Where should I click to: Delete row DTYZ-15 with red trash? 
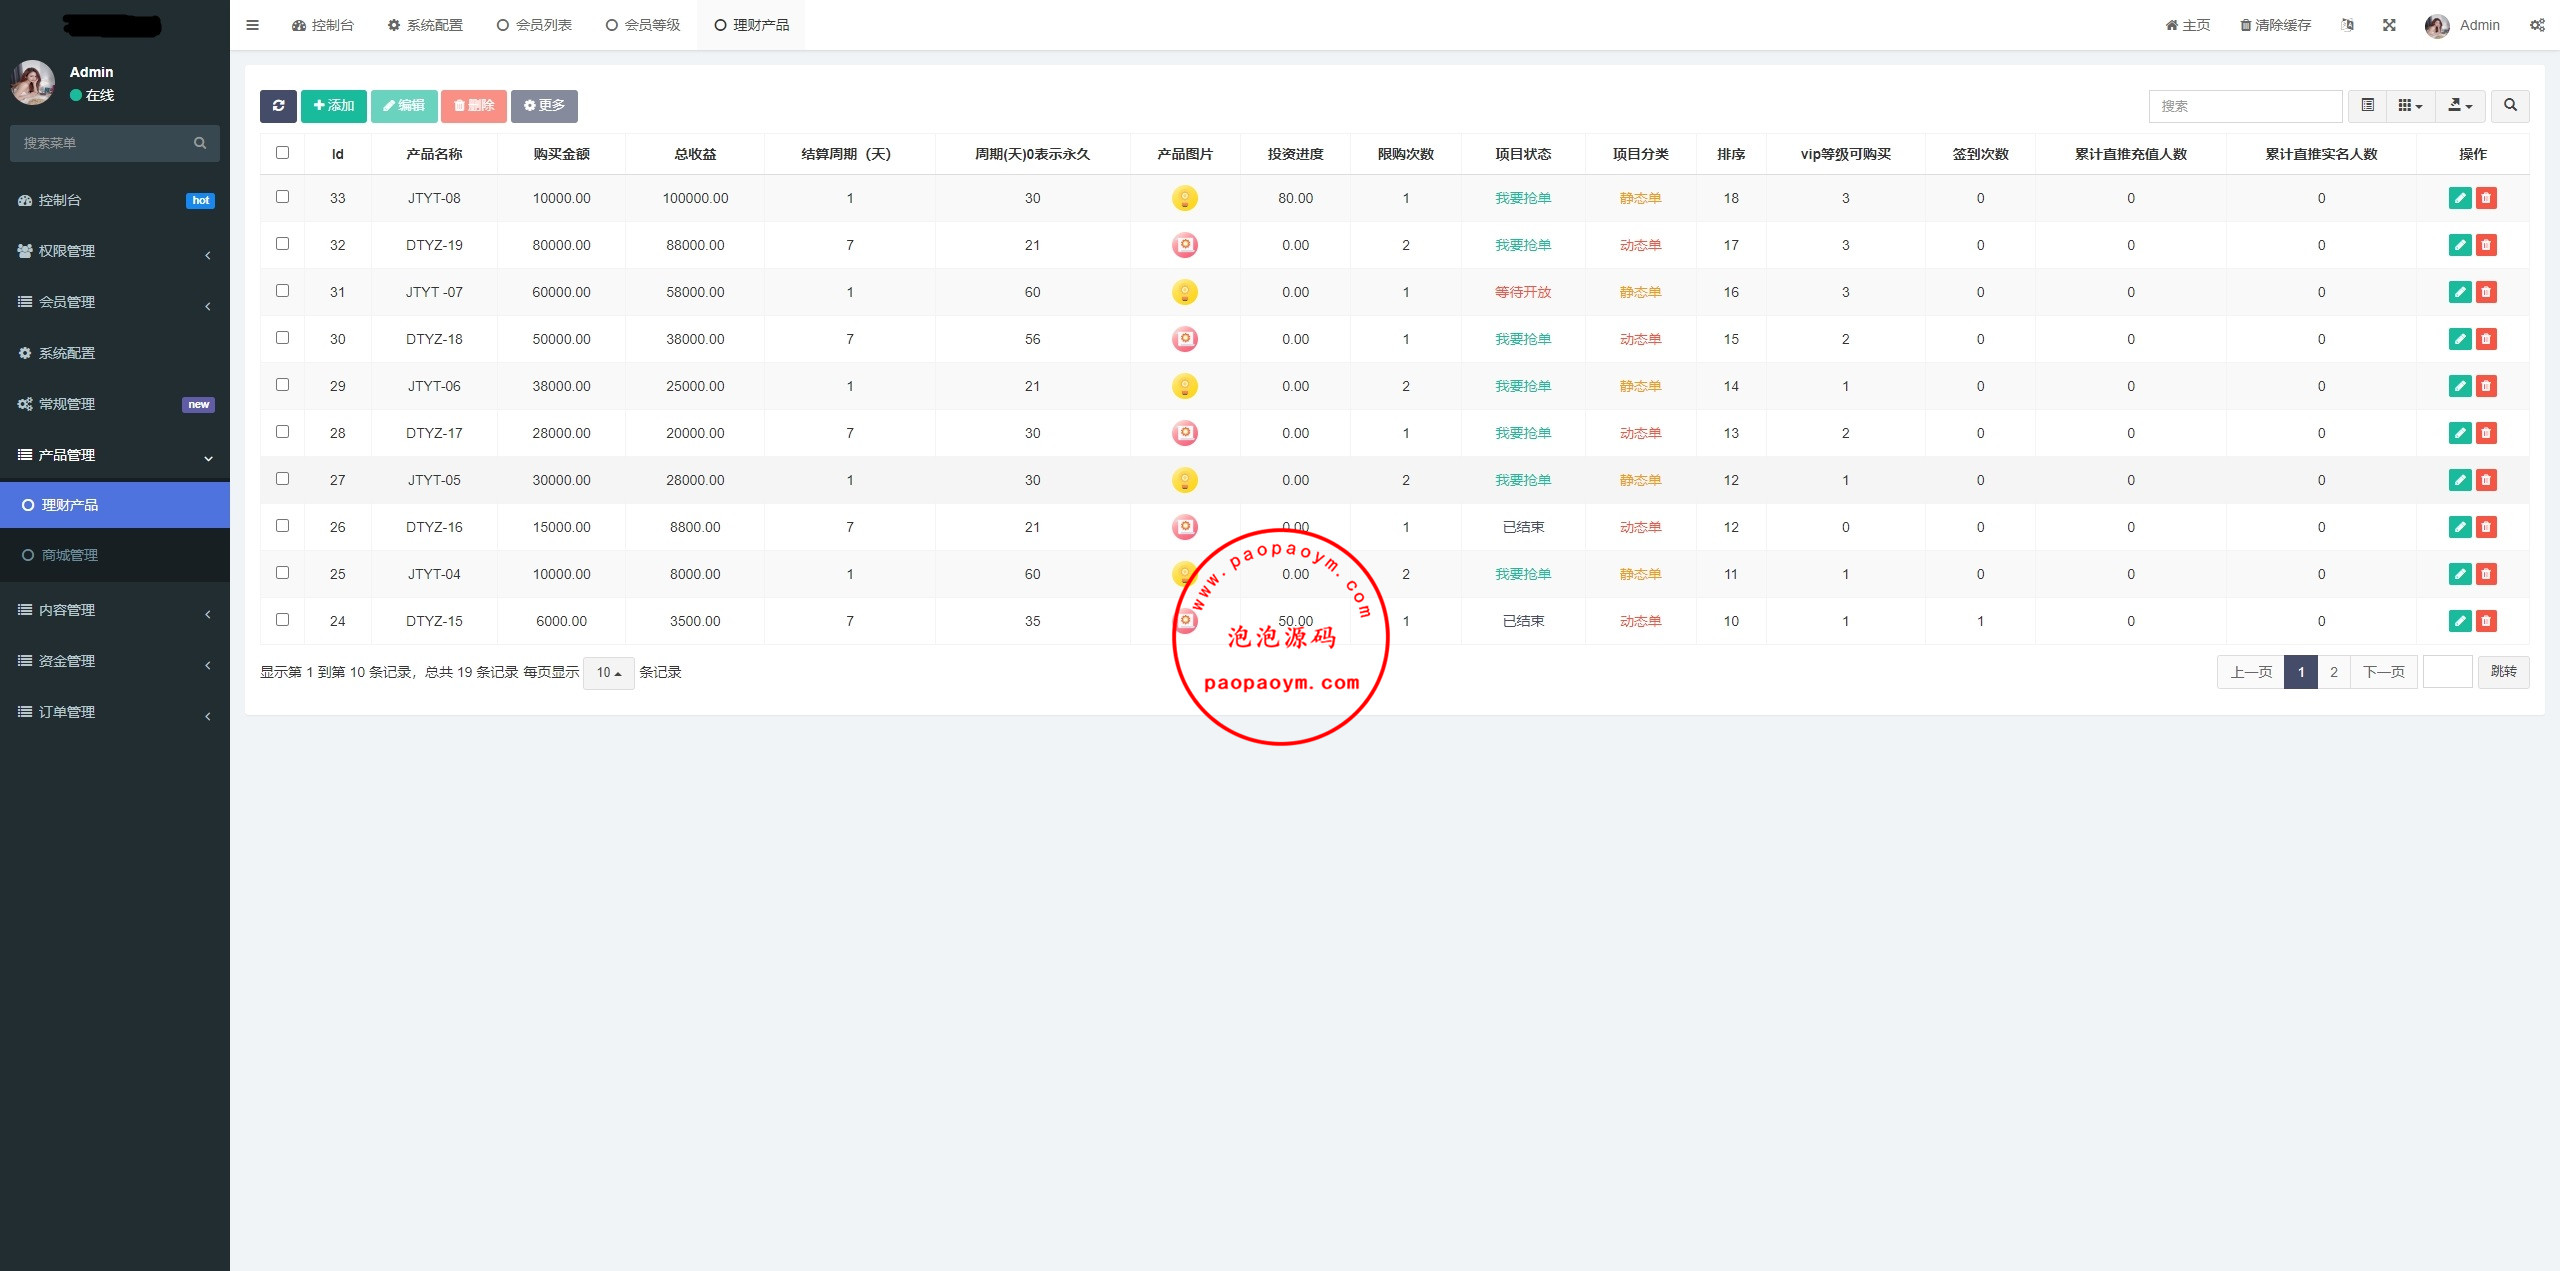tap(2486, 621)
